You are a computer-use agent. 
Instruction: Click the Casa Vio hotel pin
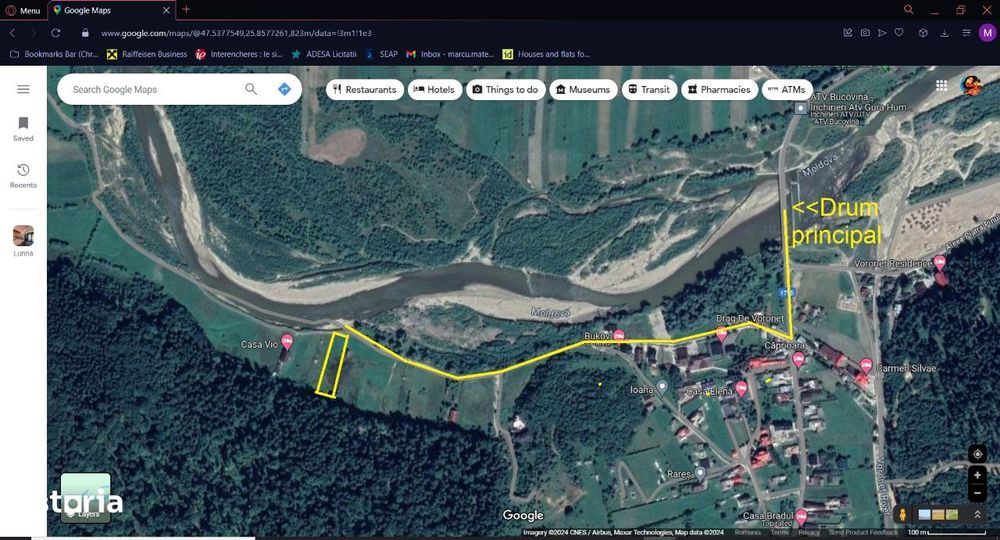287,342
